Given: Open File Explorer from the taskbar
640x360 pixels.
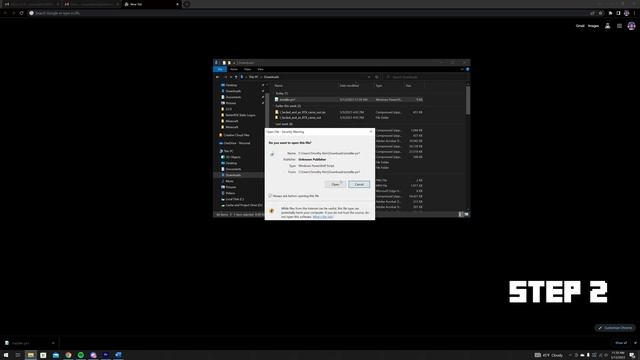Looking at the screenshot, I should pos(31,355).
